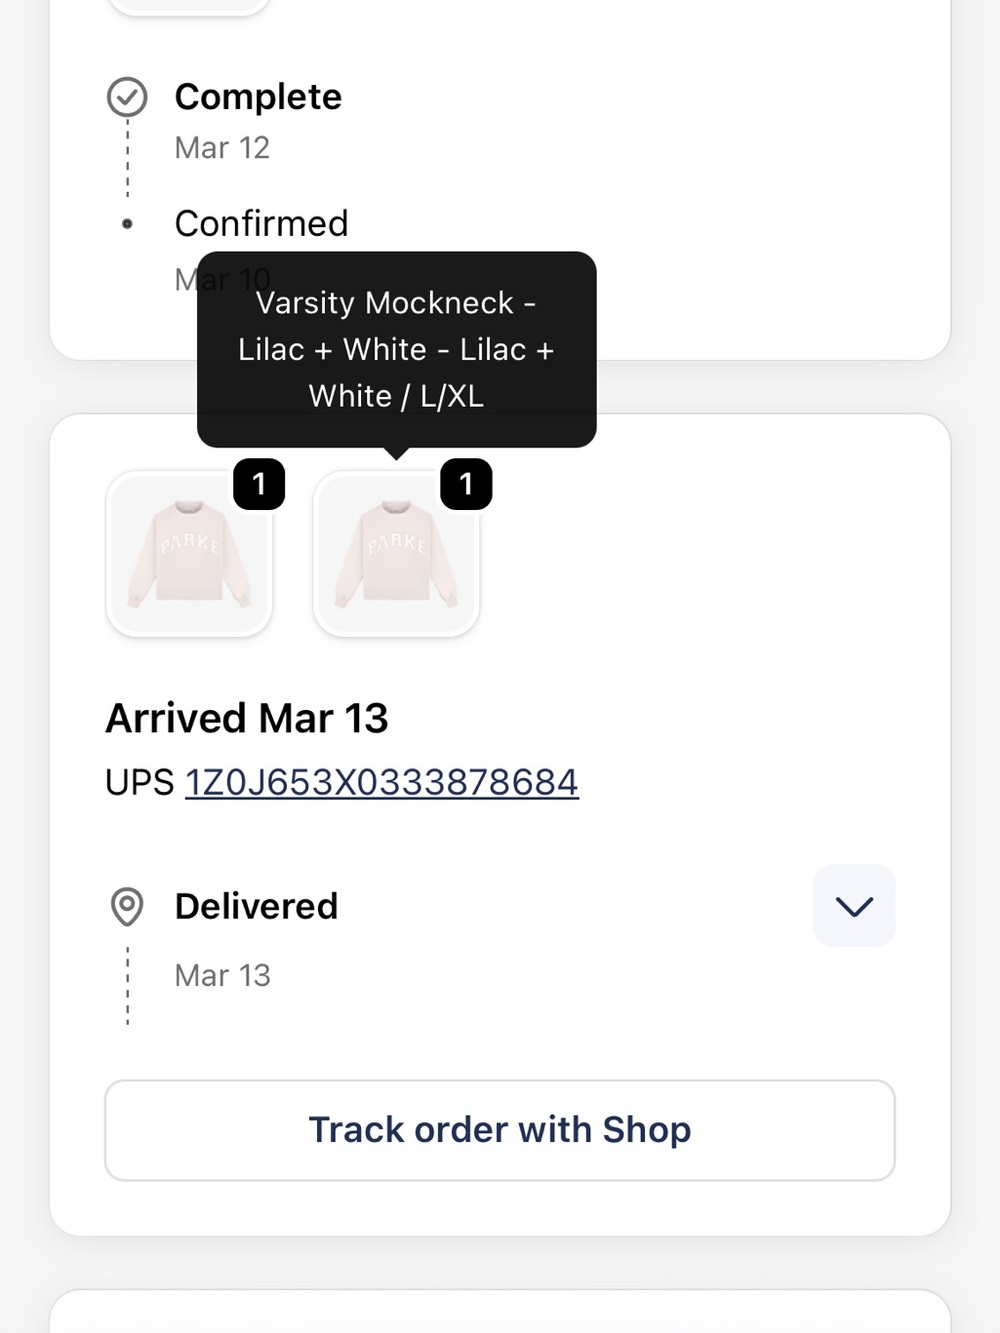Click the Mar 12 completion date
Viewport: 1000px width, 1333px height.
coord(222,148)
